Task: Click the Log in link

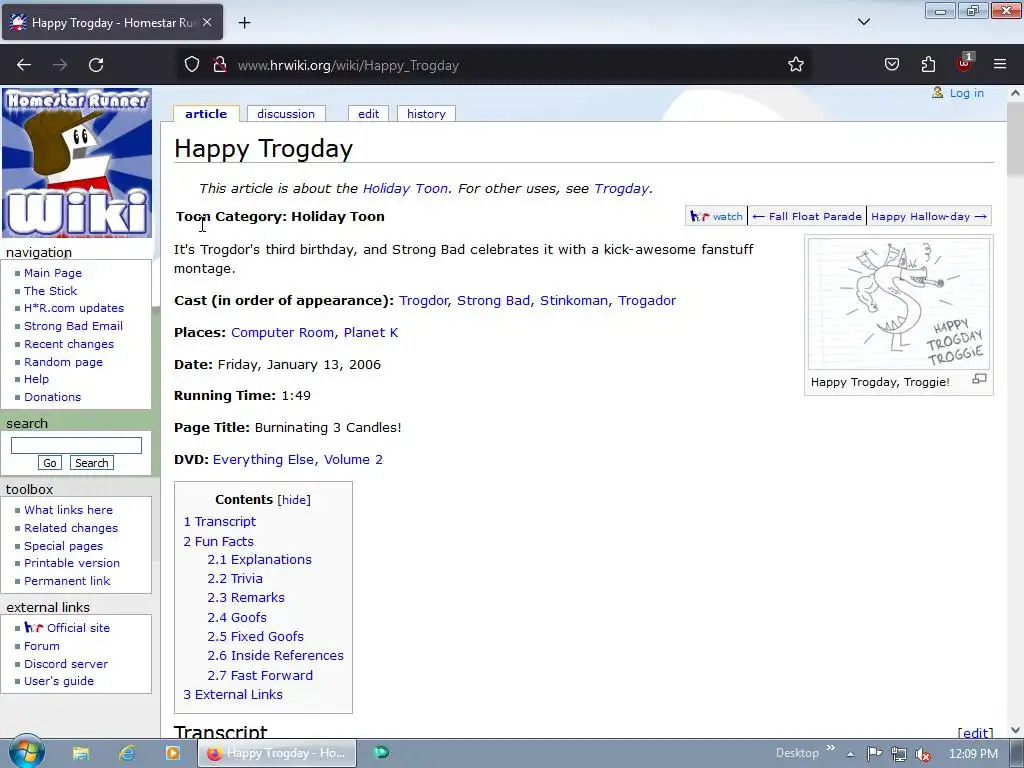Action: [967, 93]
